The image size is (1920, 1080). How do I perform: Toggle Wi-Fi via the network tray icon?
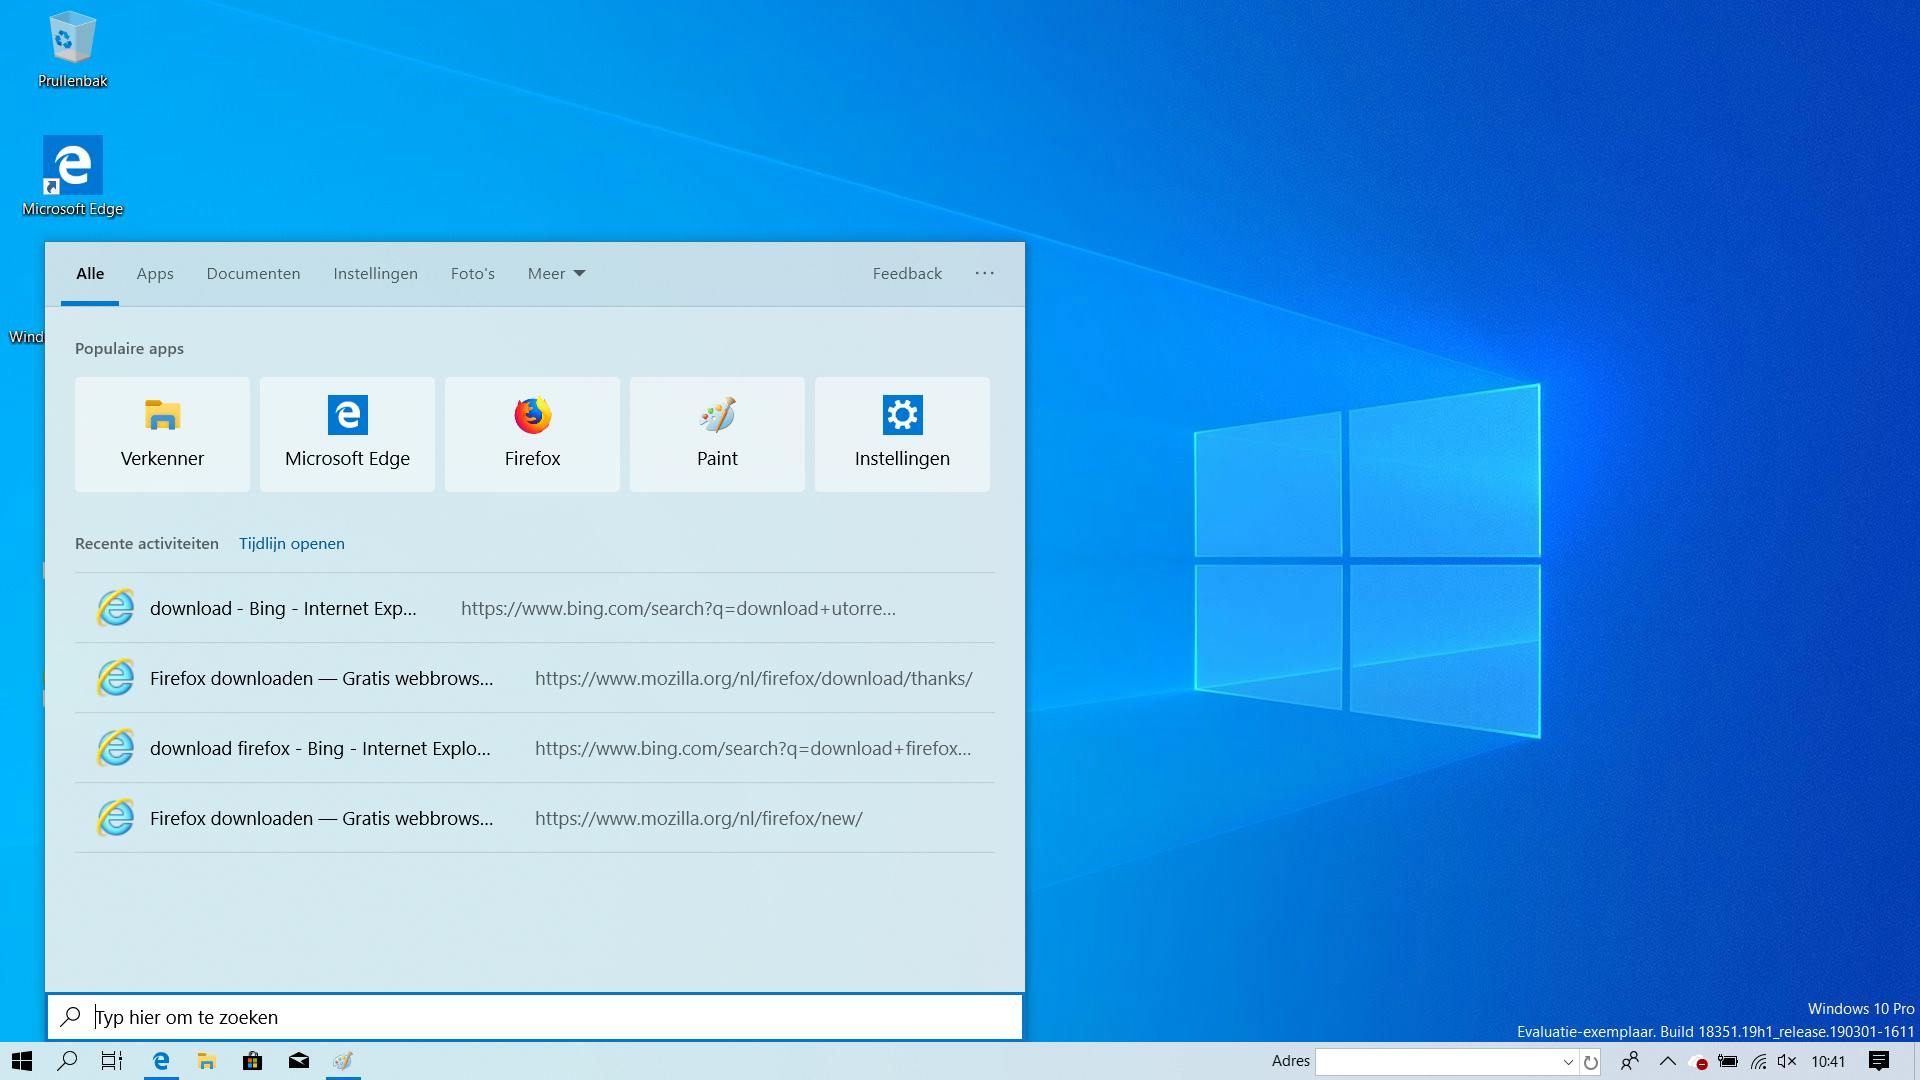(1758, 1061)
